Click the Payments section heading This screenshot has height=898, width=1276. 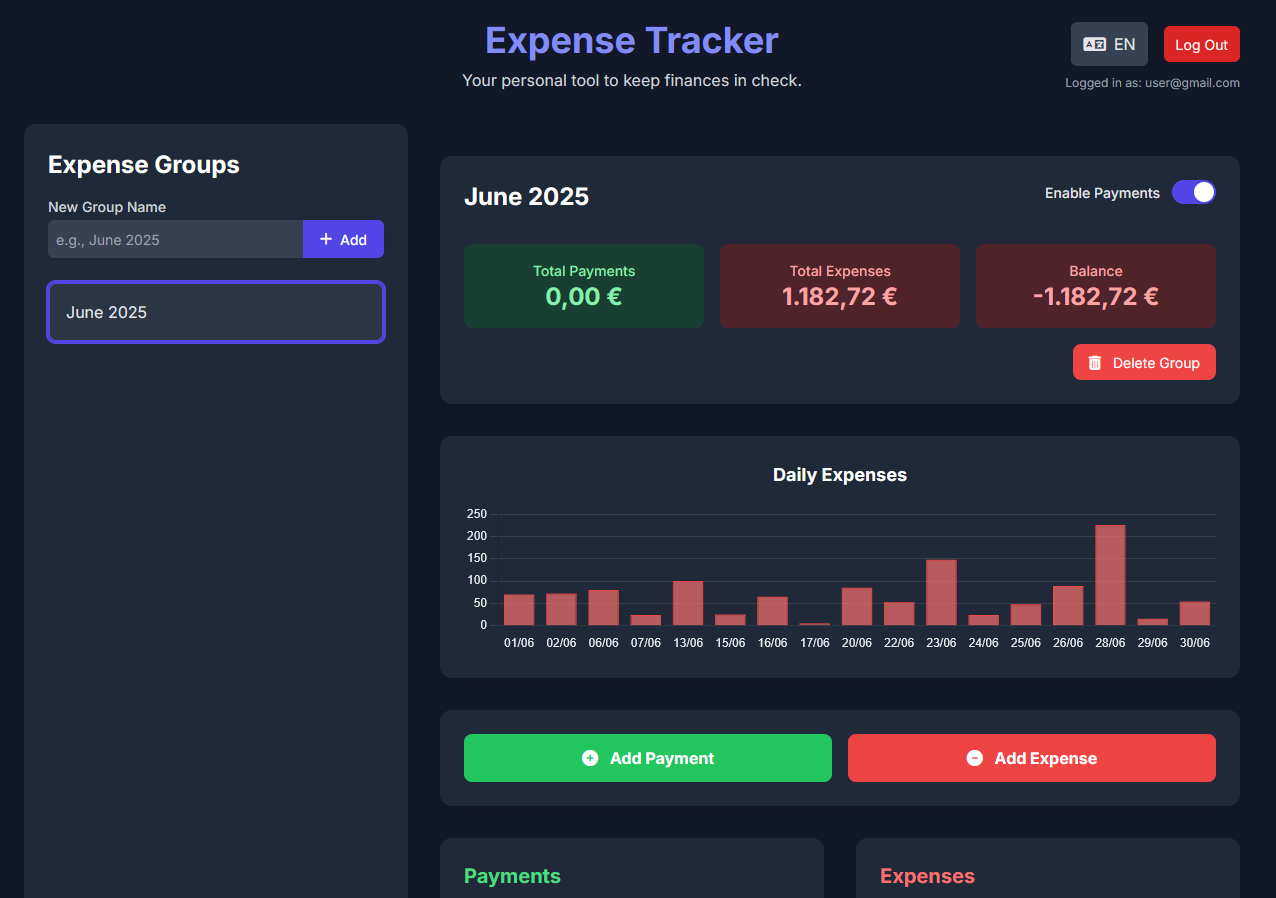click(x=512, y=876)
